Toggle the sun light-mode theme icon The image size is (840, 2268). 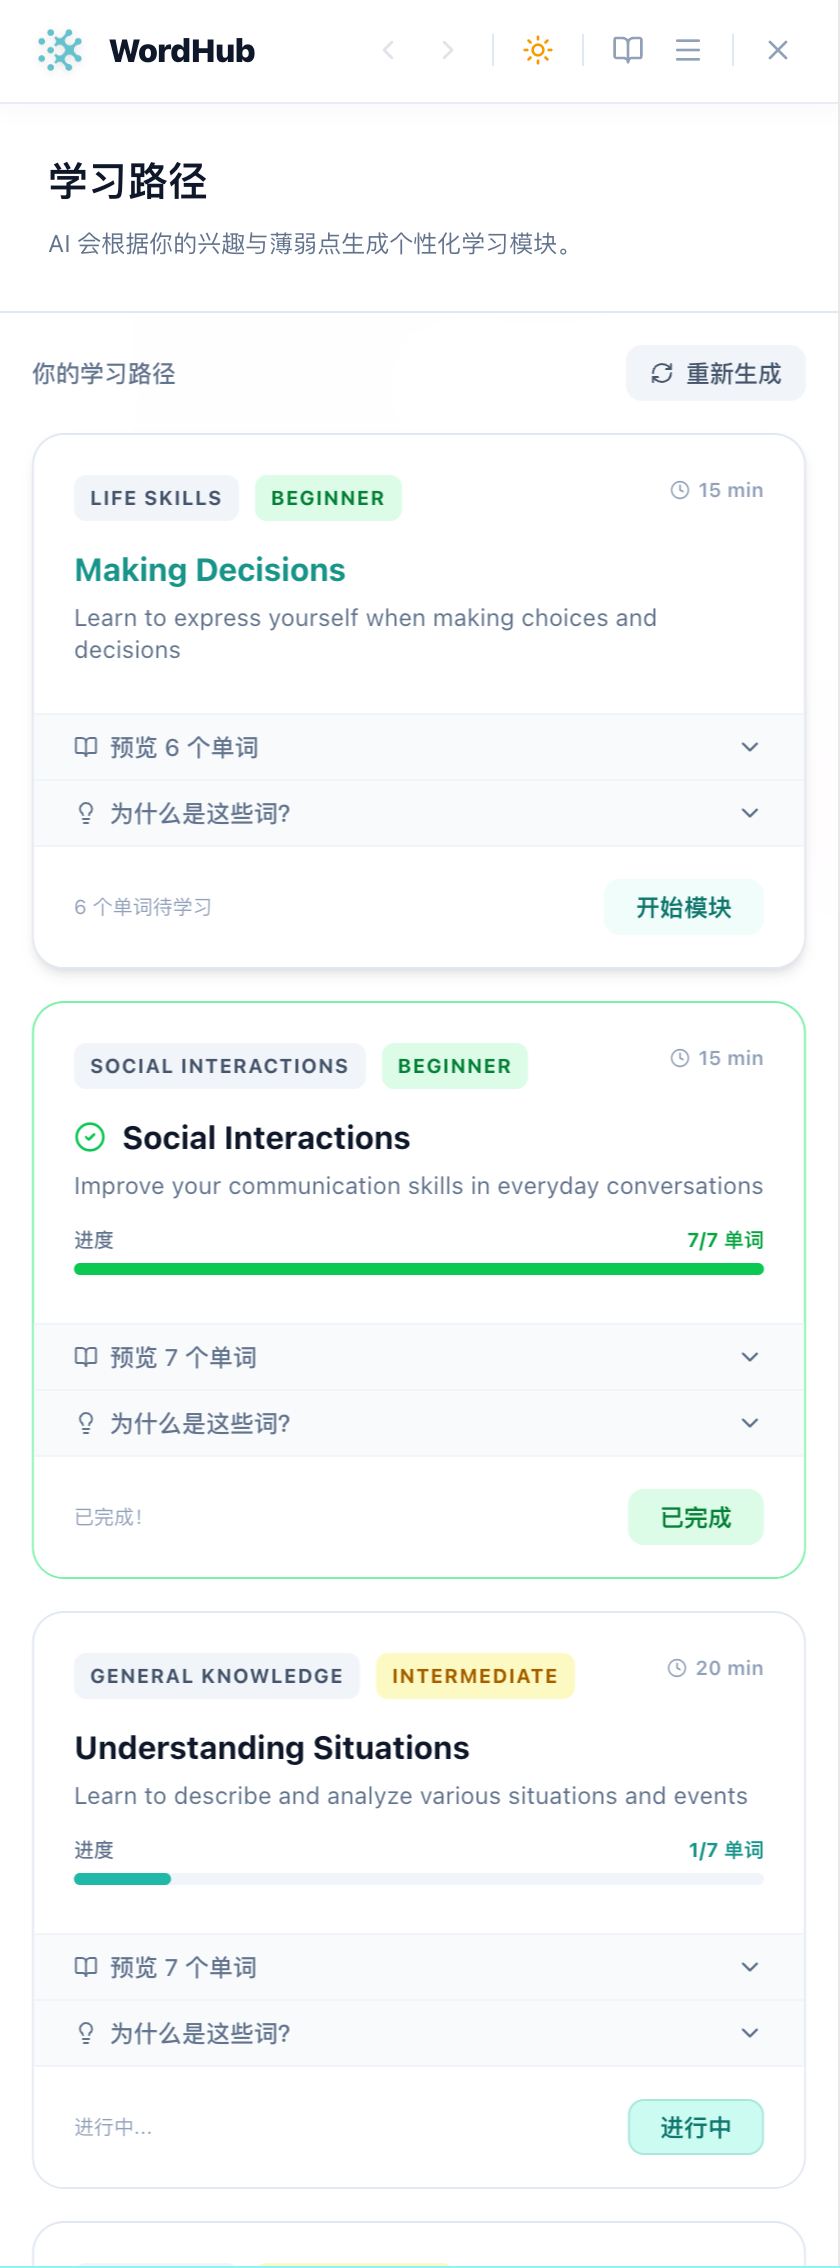point(538,50)
